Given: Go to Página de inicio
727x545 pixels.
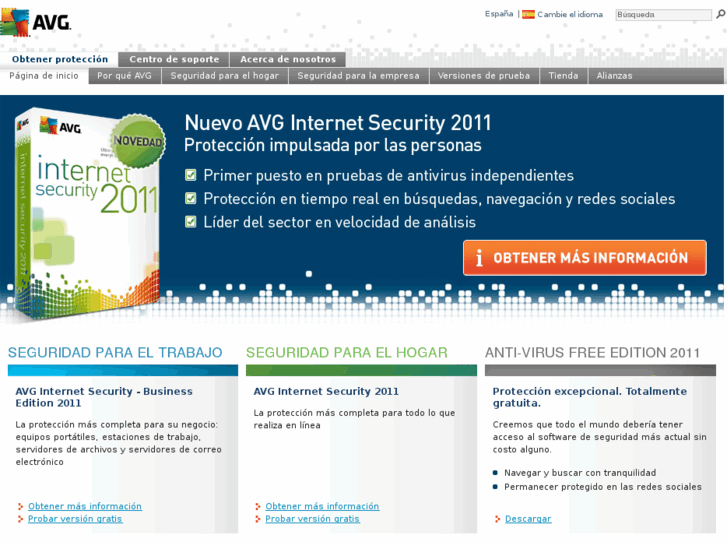Looking at the screenshot, I should pyautogui.click(x=44, y=76).
